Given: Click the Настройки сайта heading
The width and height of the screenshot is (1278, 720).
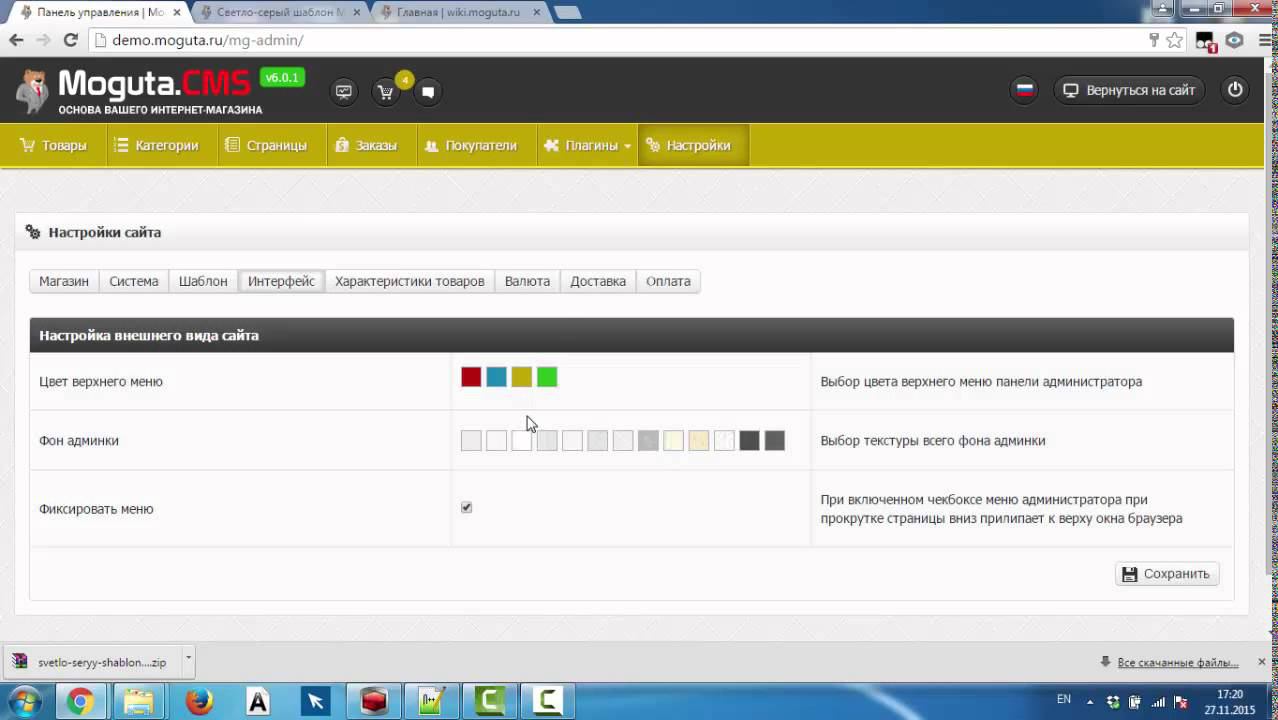Looking at the screenshot, I should coord(105,232).
